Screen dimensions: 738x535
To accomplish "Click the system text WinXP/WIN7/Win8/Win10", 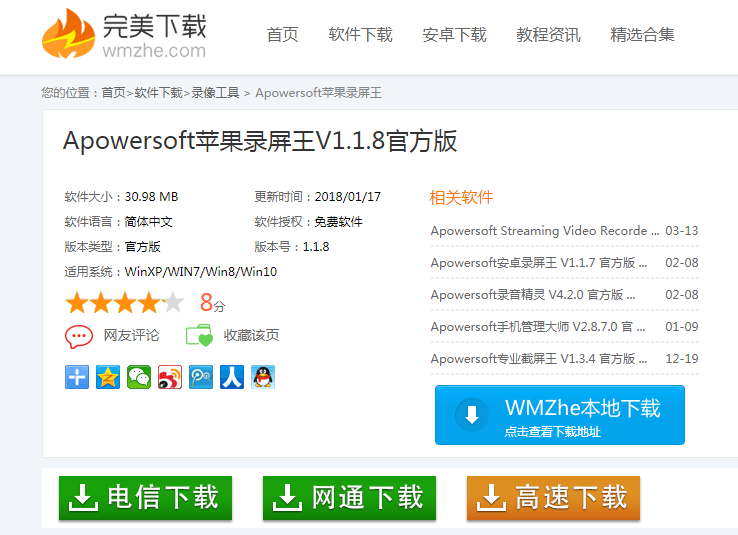I will click(x=201, y=271).
